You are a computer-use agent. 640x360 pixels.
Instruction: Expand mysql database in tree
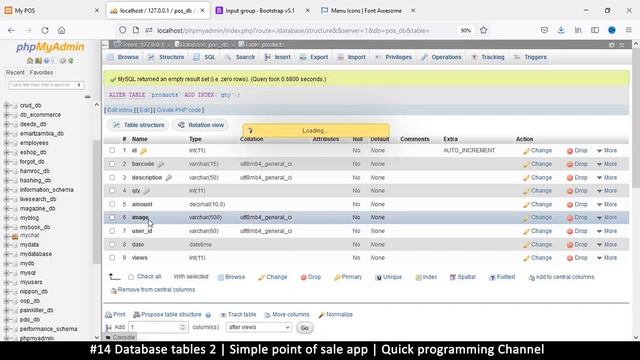pyautogui.click(x=7, y=273)
